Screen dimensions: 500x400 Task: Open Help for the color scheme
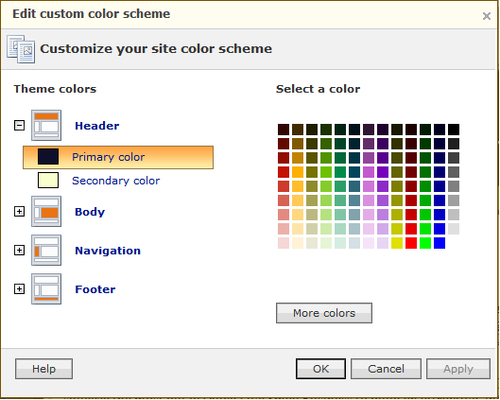tap(44, 369)
